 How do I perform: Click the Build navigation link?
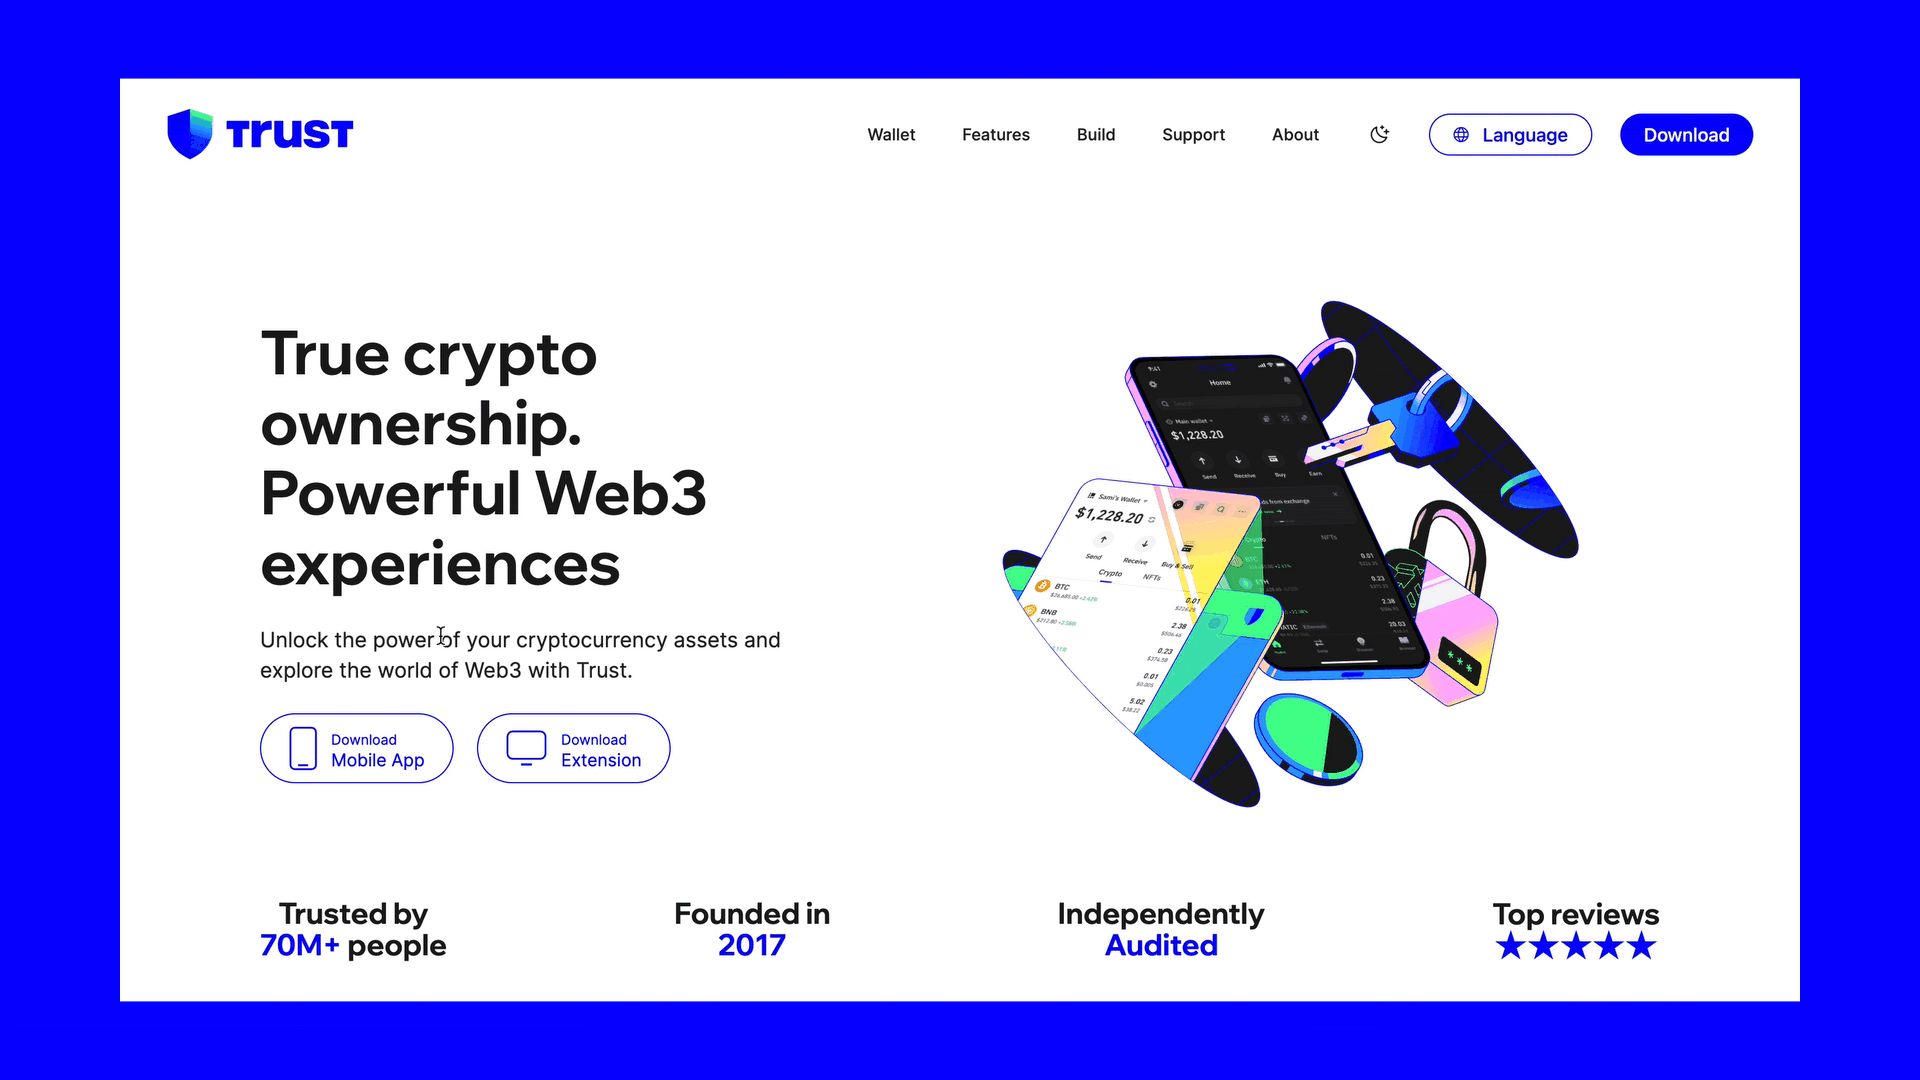coord(1096,135)
